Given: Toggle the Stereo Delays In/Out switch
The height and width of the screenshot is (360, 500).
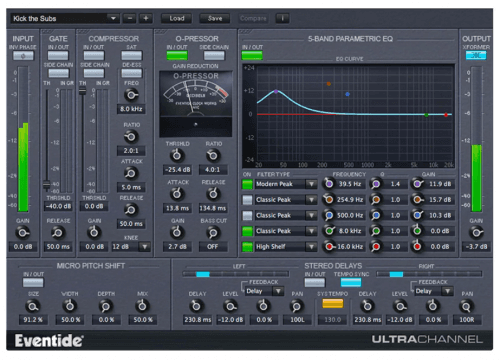Looking at the screenshot, I should pos(314,283).
